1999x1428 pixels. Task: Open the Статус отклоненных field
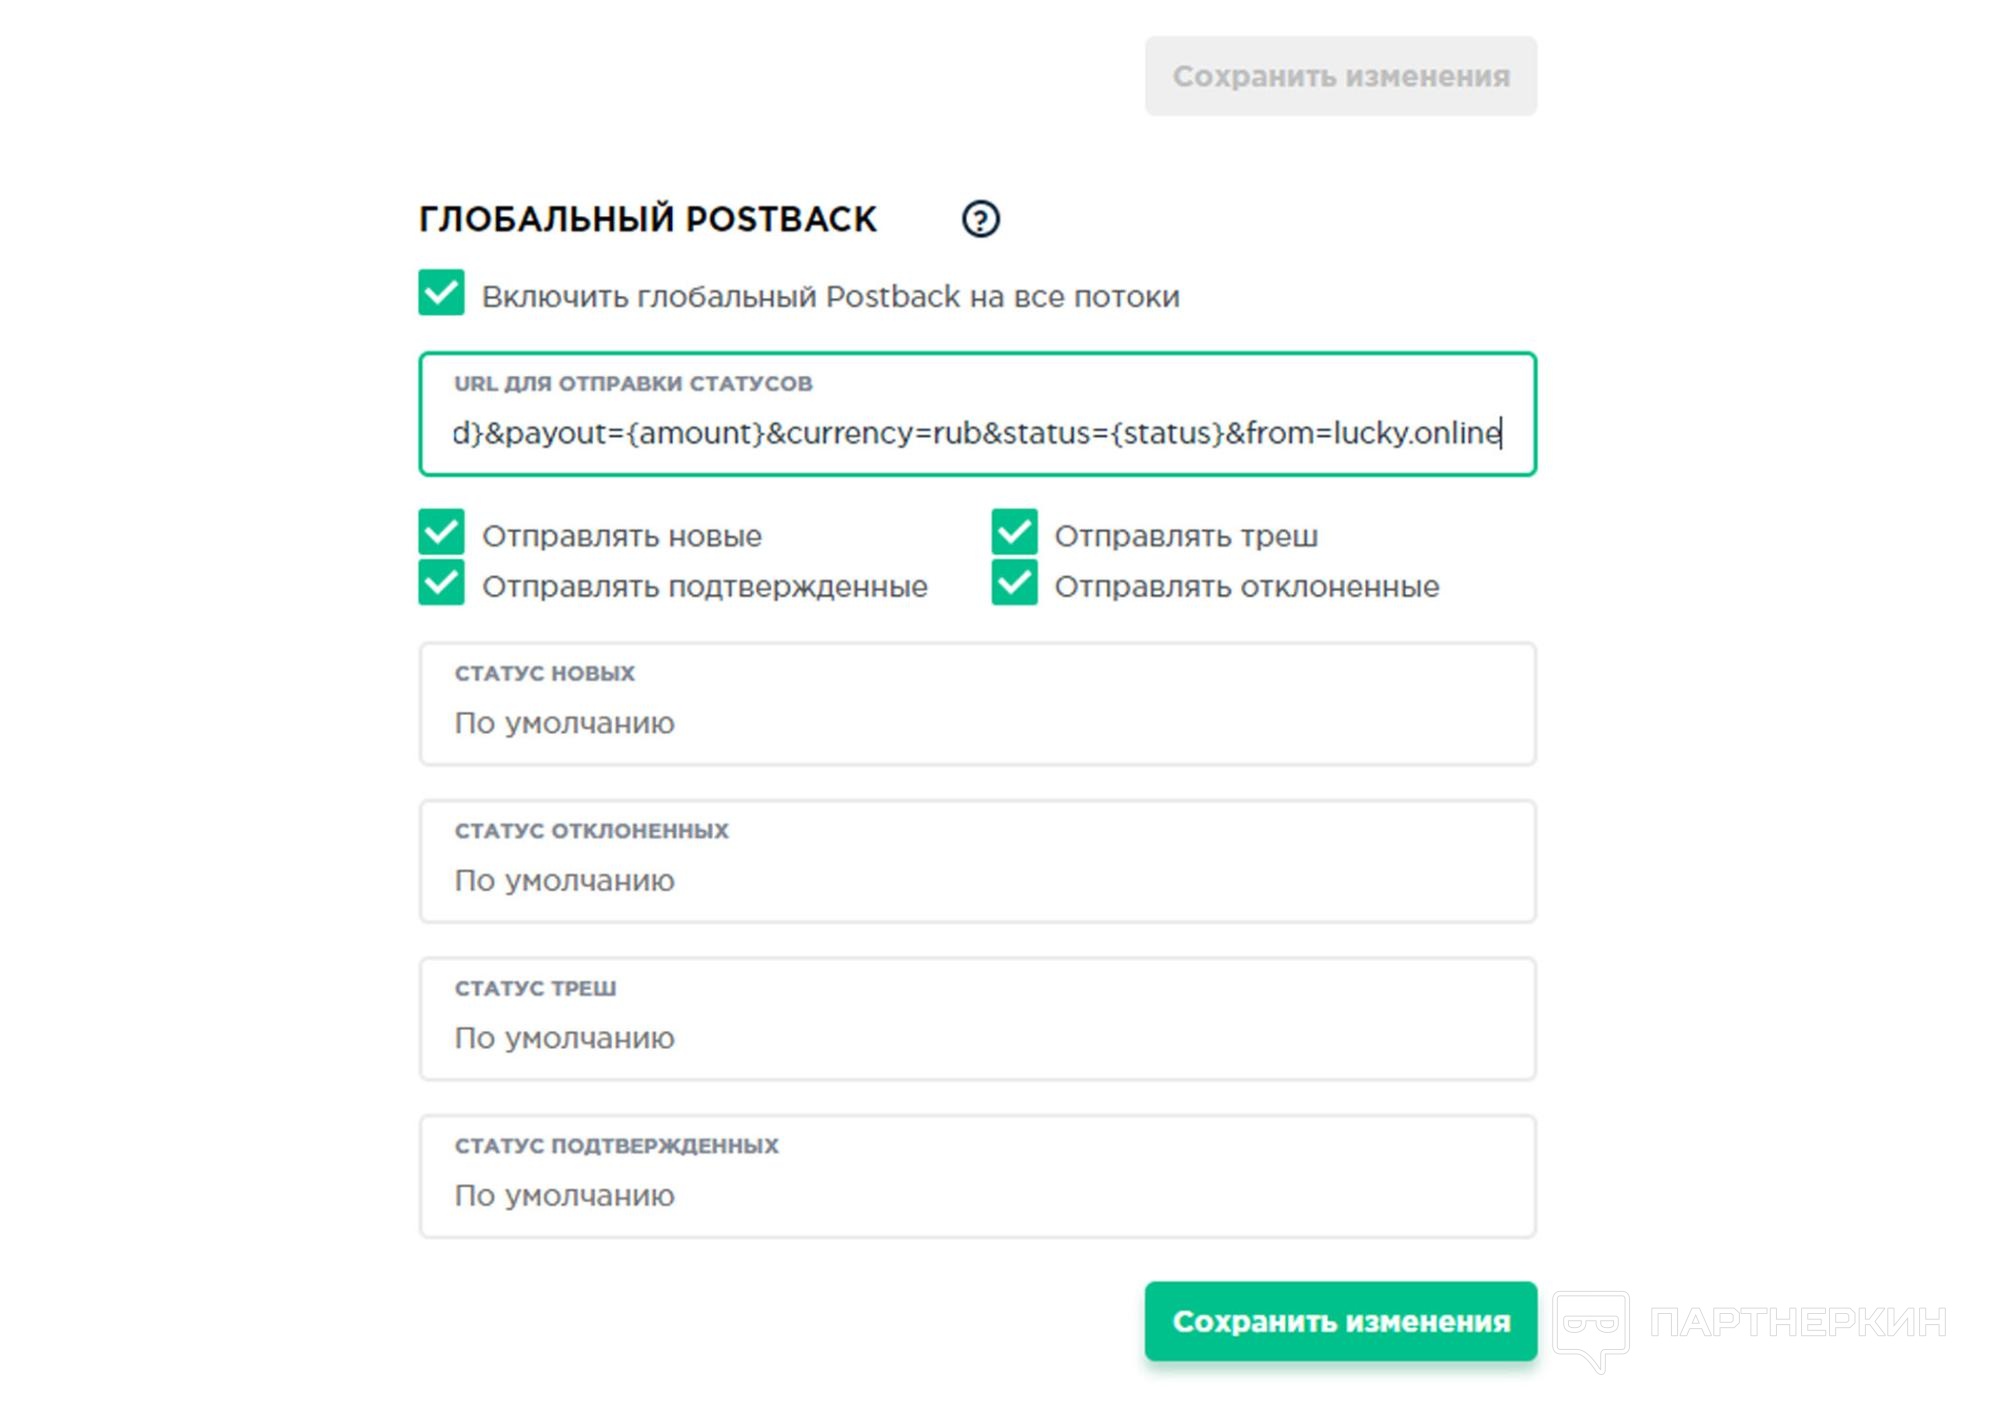[977, 861]
